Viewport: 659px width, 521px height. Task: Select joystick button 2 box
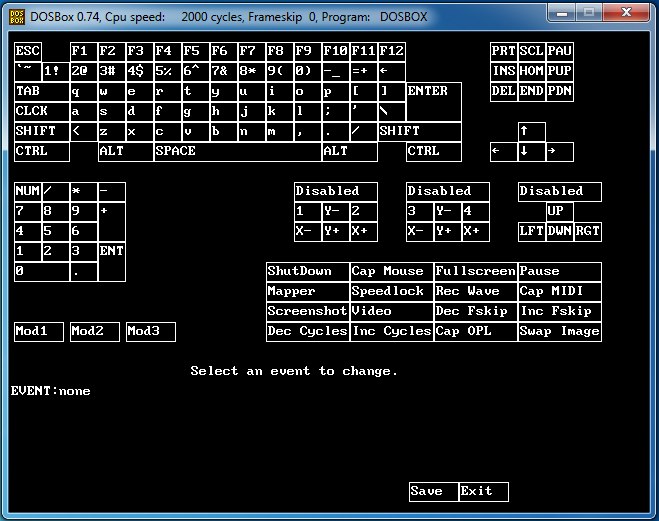tap(364, 212)
